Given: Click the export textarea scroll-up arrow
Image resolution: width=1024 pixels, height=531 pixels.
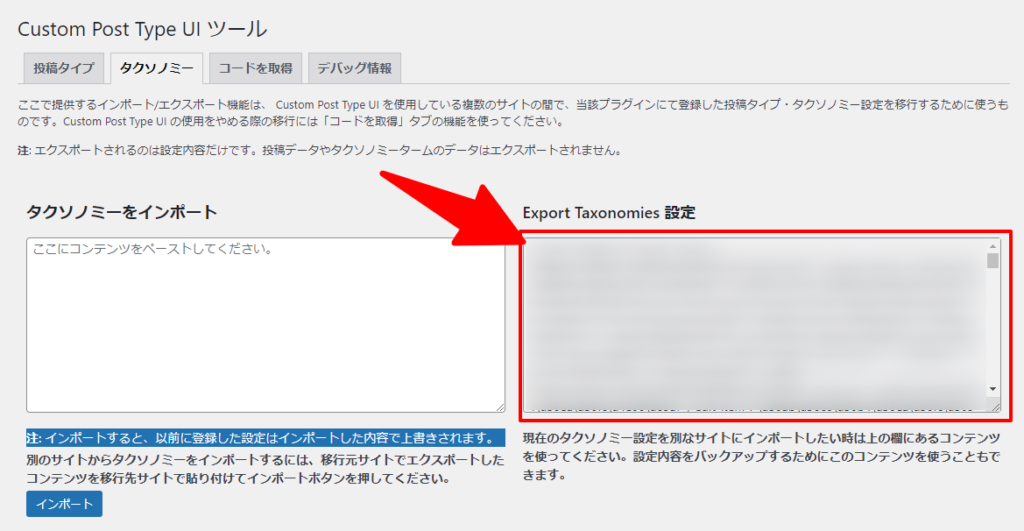Looking at the screenshot, I should (993, 246).
